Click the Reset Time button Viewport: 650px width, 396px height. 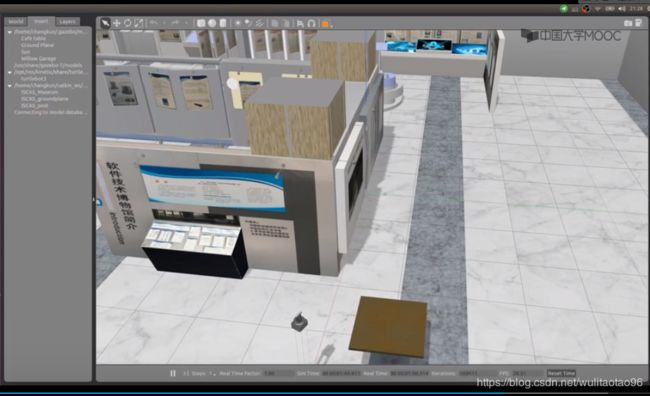coord(561,373)
